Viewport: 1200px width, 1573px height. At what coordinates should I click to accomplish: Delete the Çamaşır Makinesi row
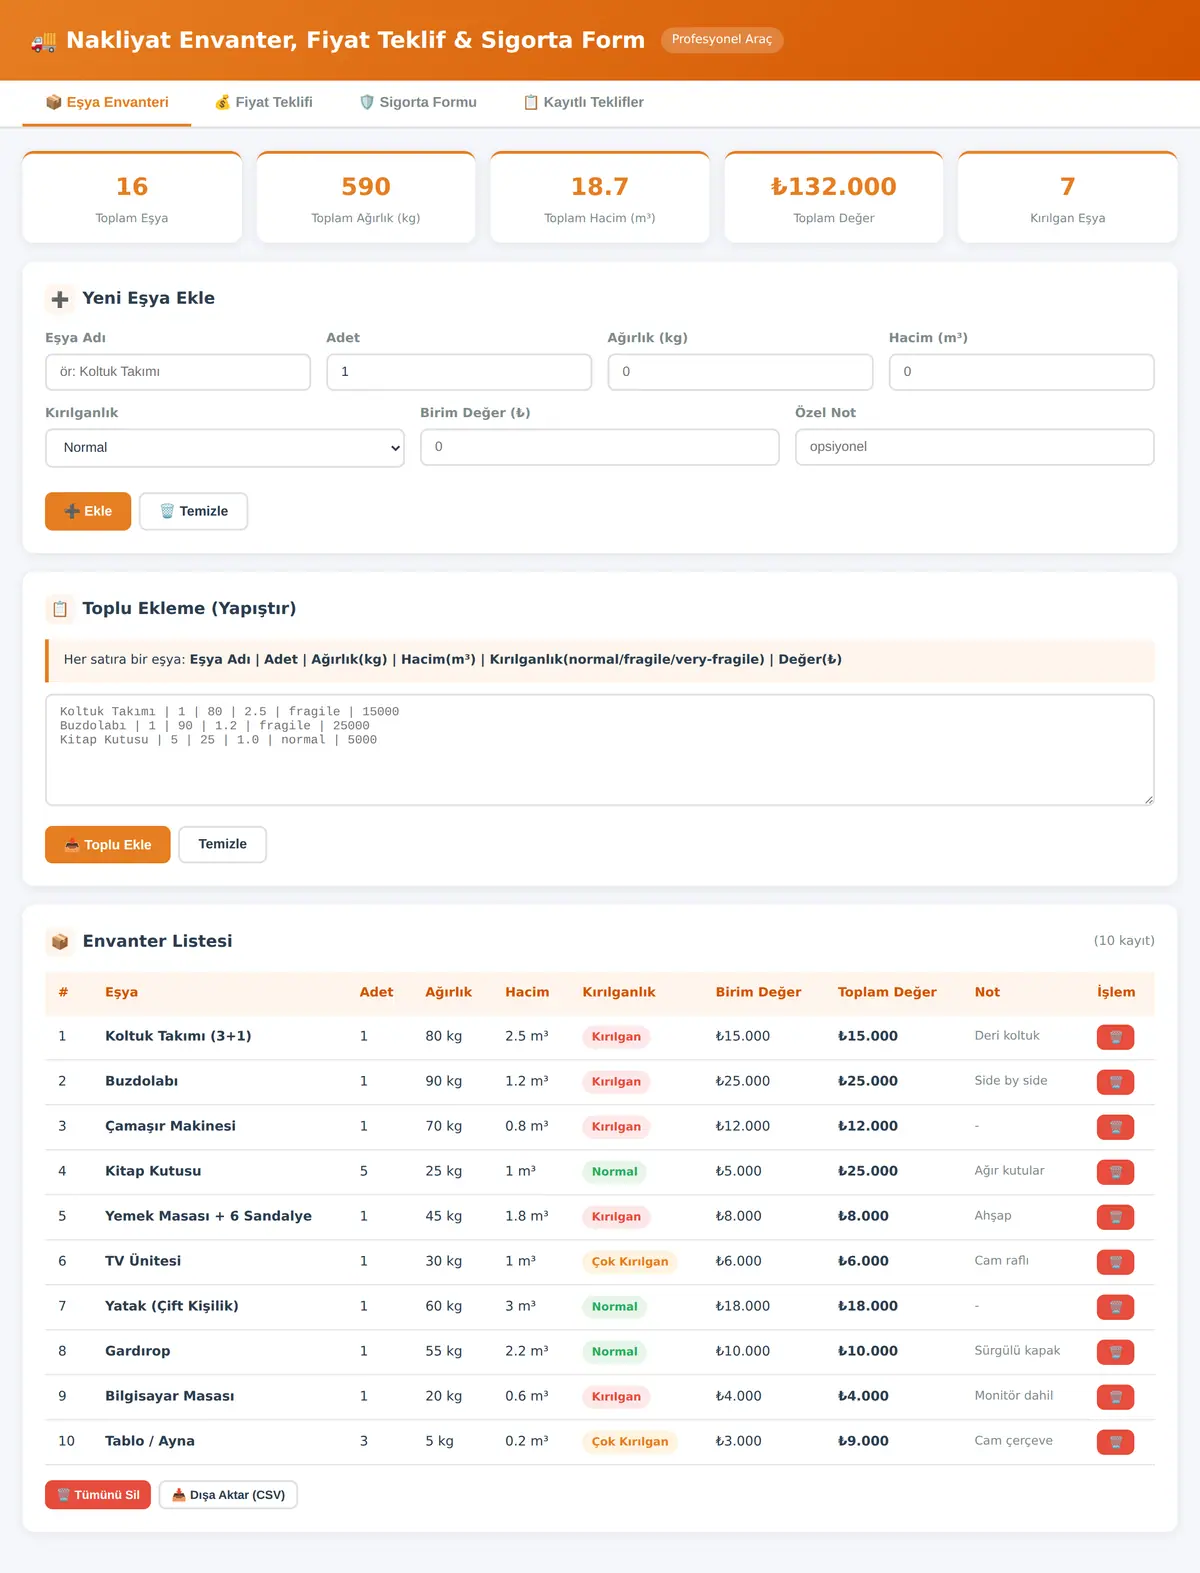tap(1115, 1127)
